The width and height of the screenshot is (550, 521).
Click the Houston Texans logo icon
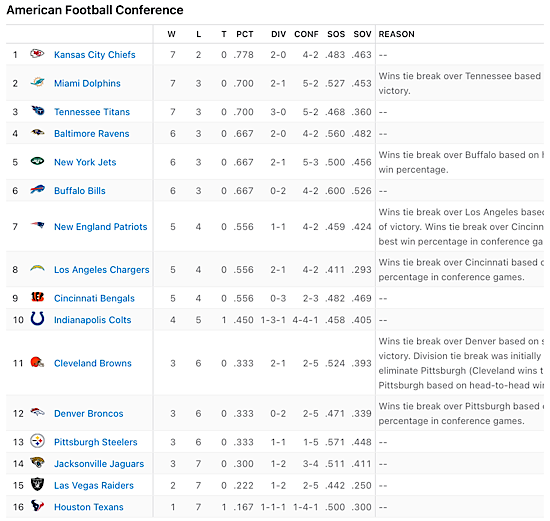pyautogui.click(x=37, y=506)
